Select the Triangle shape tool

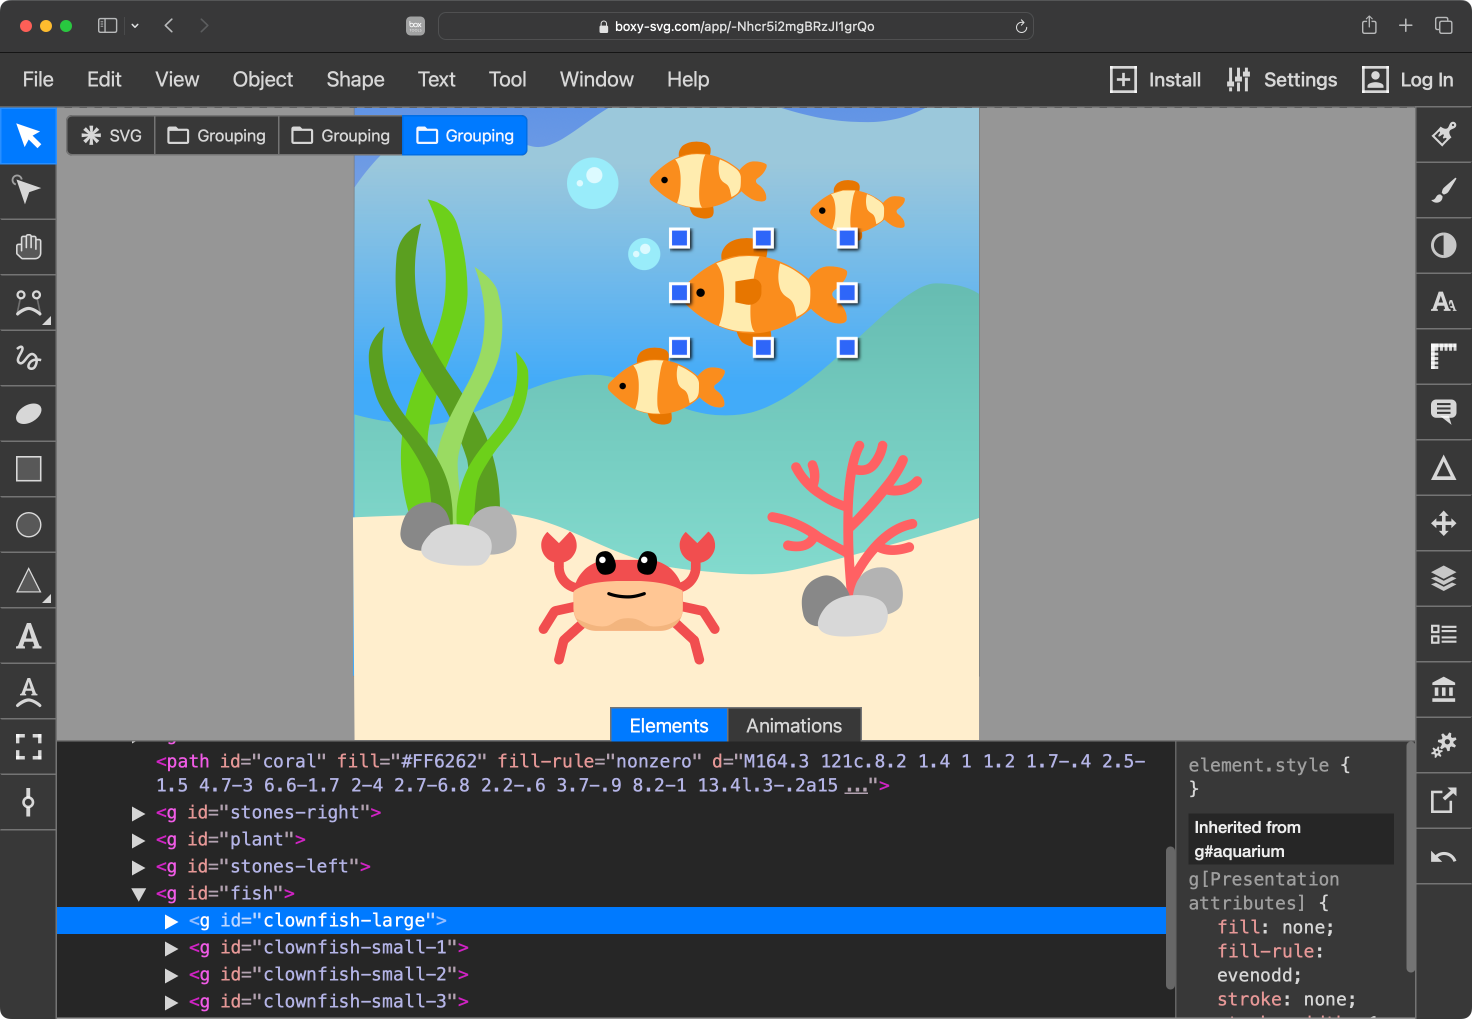[28, 581]
